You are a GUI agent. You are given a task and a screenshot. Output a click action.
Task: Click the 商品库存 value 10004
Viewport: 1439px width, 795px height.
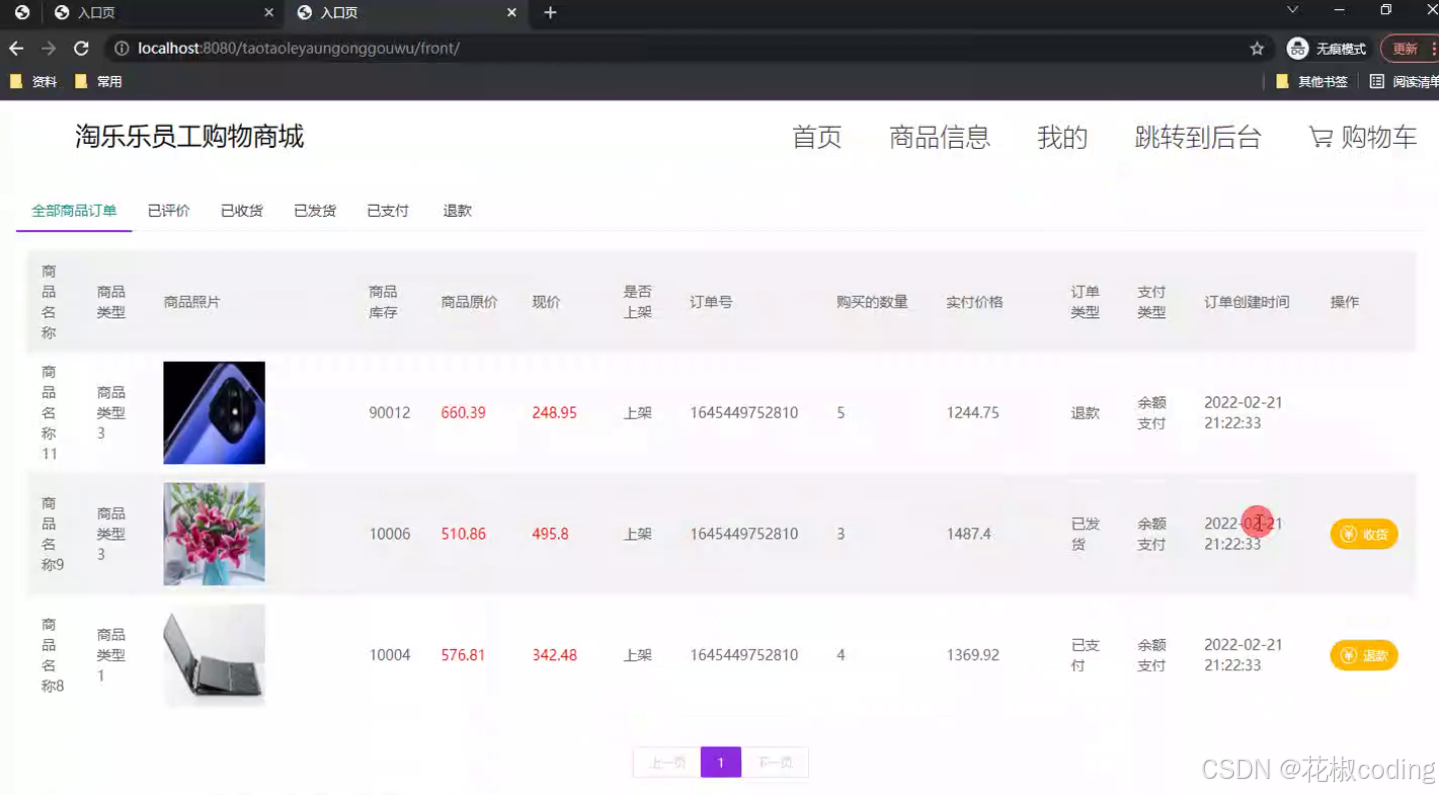click(390, 655)
